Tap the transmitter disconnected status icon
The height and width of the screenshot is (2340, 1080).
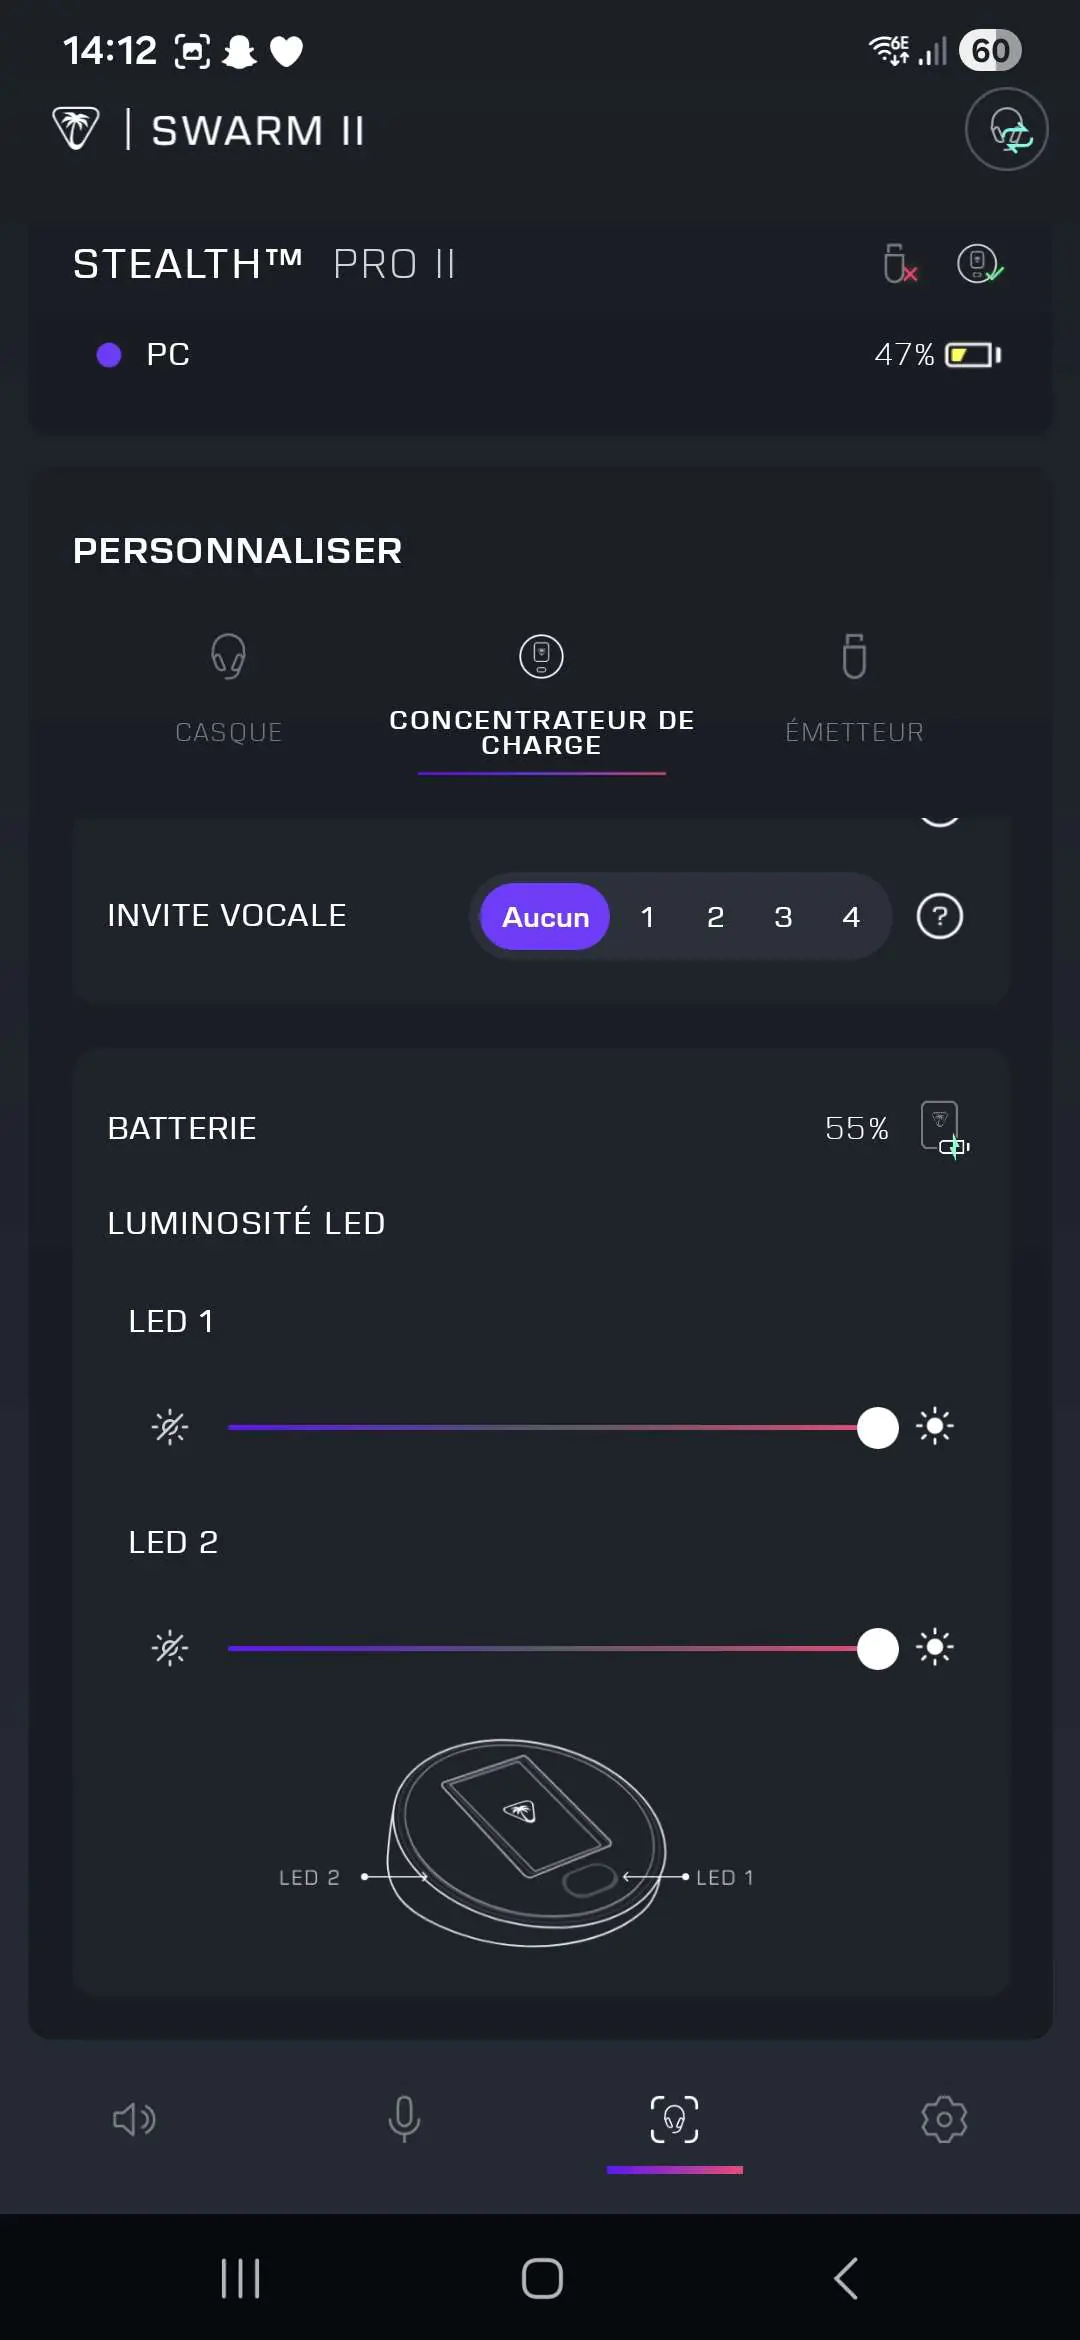pyautogui.click(x=900, y=264)
